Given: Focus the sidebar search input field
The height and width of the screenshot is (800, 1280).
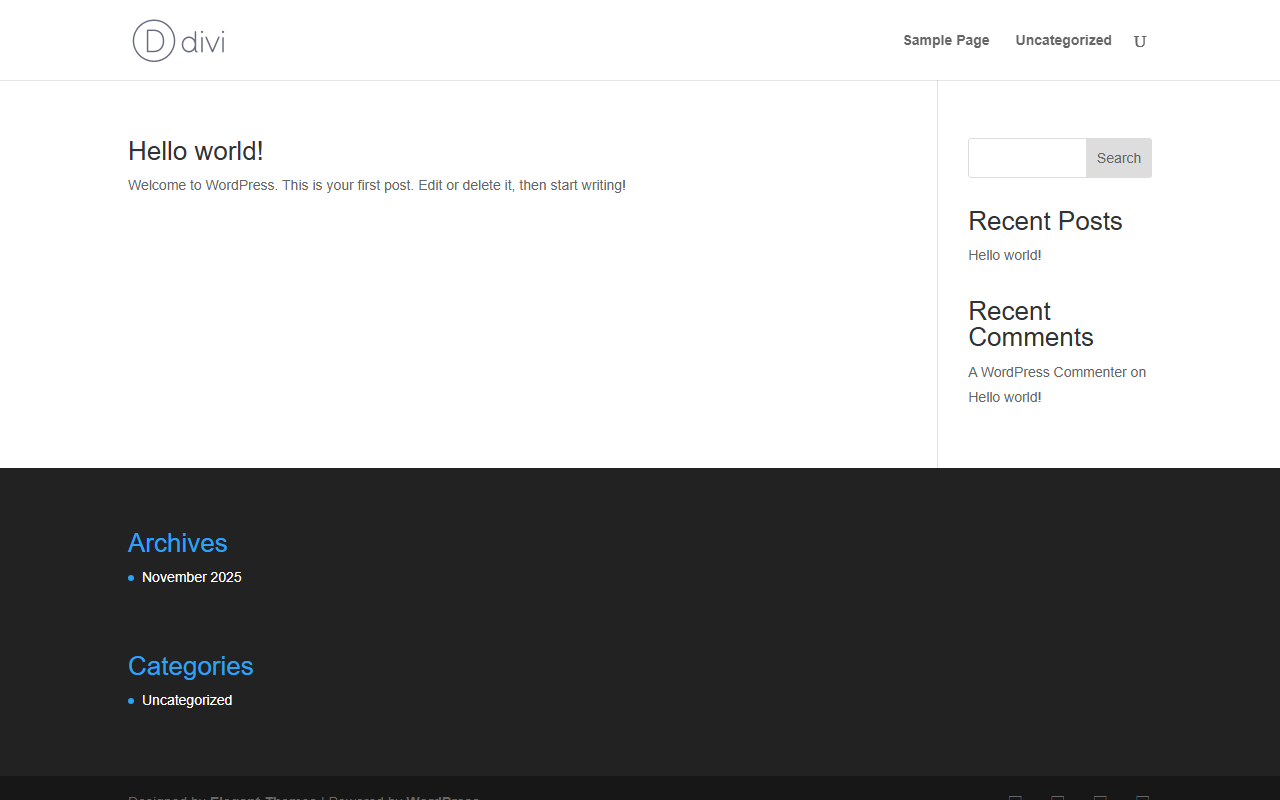Looking at the screenshot, I should click(x=1027, y=158).
